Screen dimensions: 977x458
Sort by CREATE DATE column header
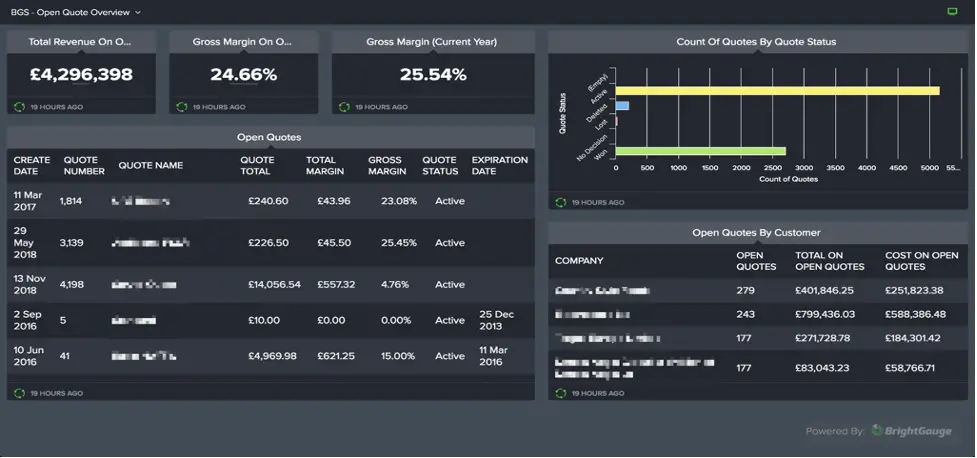(31, 165)
